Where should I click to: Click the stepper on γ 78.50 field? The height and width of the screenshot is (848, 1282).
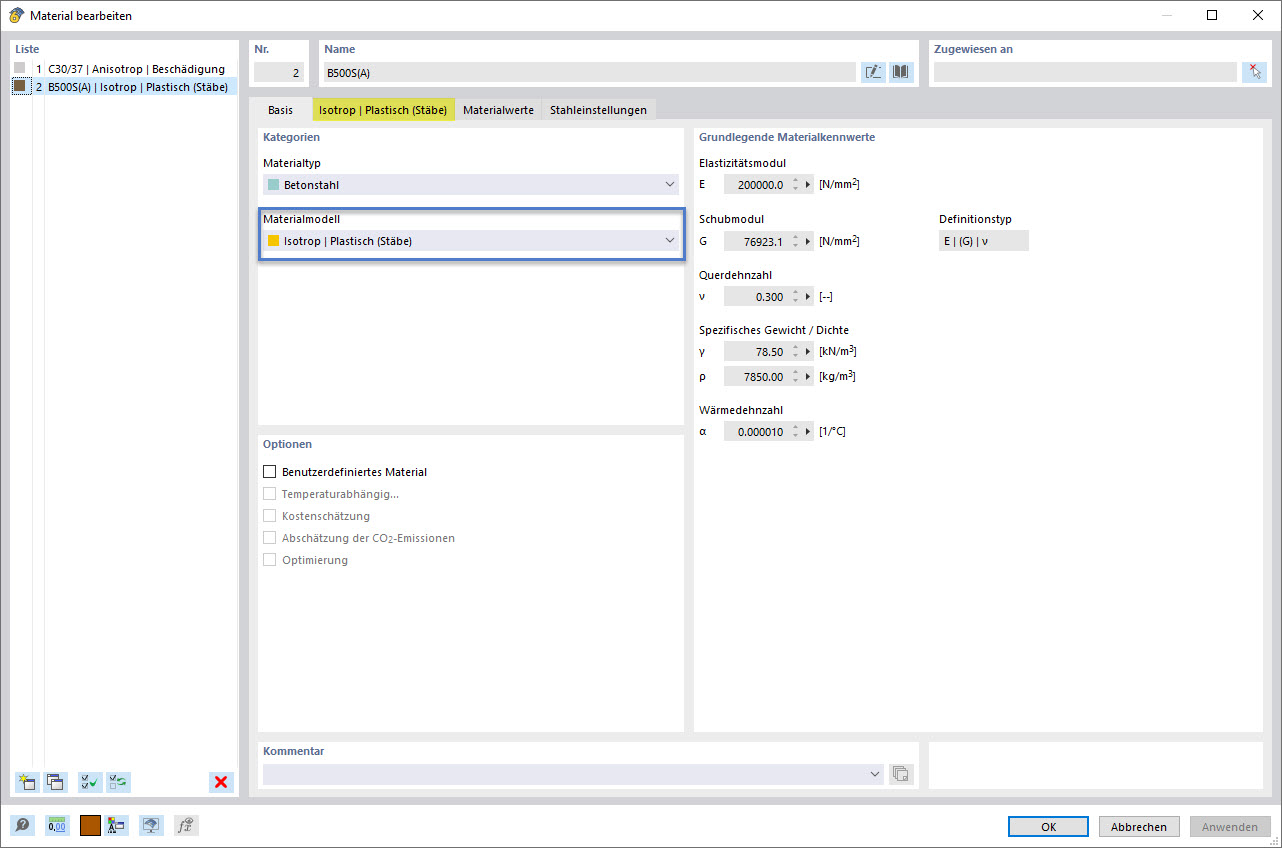point(795,352)
